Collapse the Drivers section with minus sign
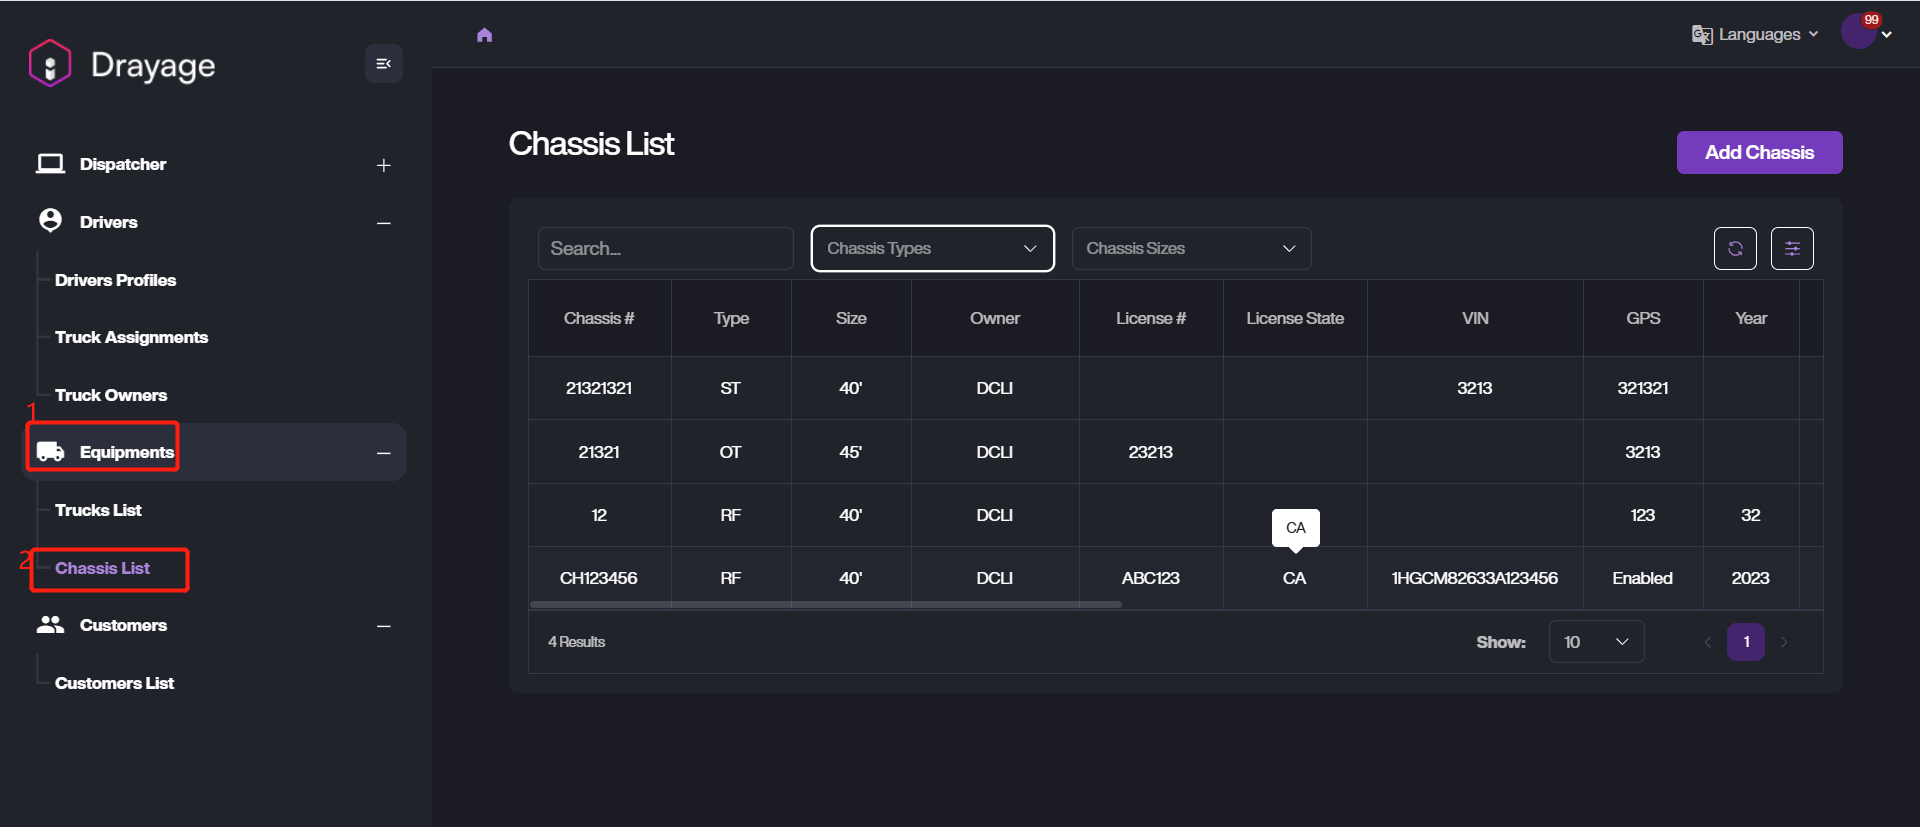The image size is (1920, 827). tap(383, 223)
